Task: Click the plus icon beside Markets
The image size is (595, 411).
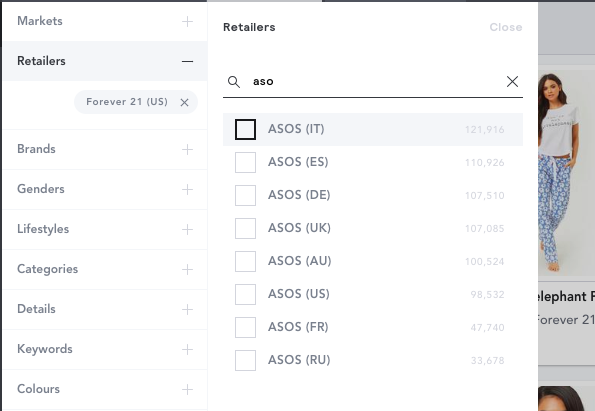Action: (187, 21)
